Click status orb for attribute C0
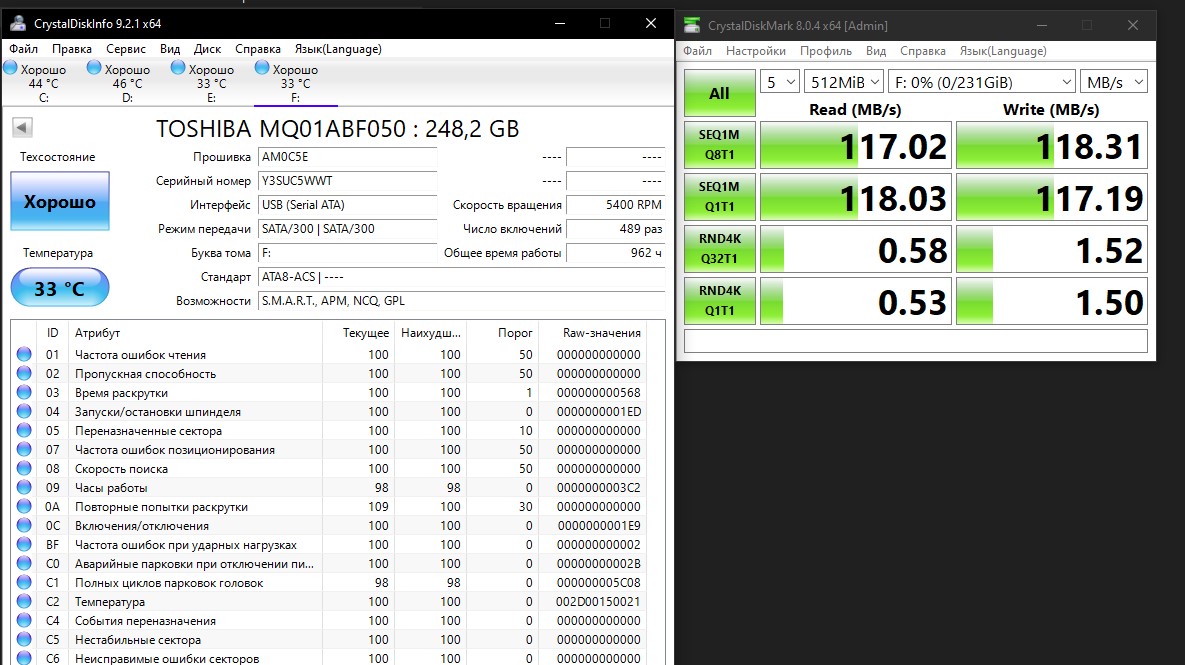The height and width of the screenshot is (665, 1185). [x=24, y=563]
